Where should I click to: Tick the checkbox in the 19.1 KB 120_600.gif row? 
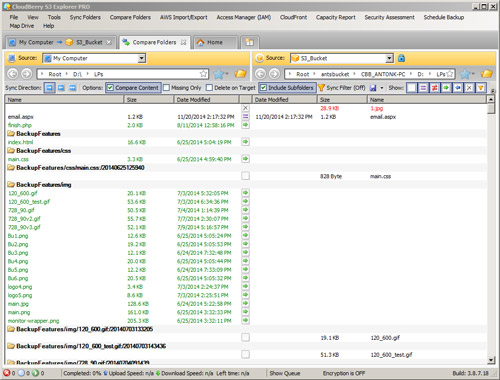click(x=245, y=337)
